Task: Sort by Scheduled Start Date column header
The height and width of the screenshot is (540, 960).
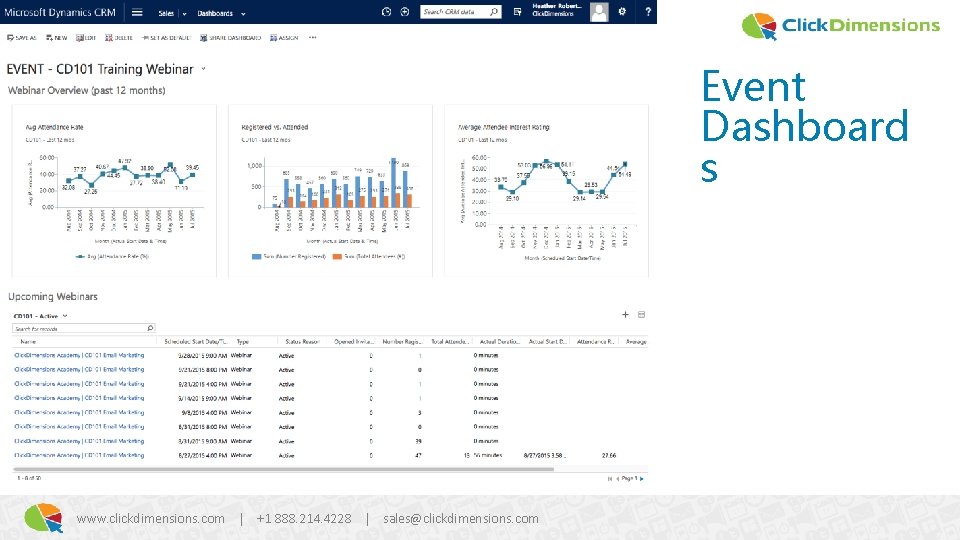Action: click(x=195, y=342)
